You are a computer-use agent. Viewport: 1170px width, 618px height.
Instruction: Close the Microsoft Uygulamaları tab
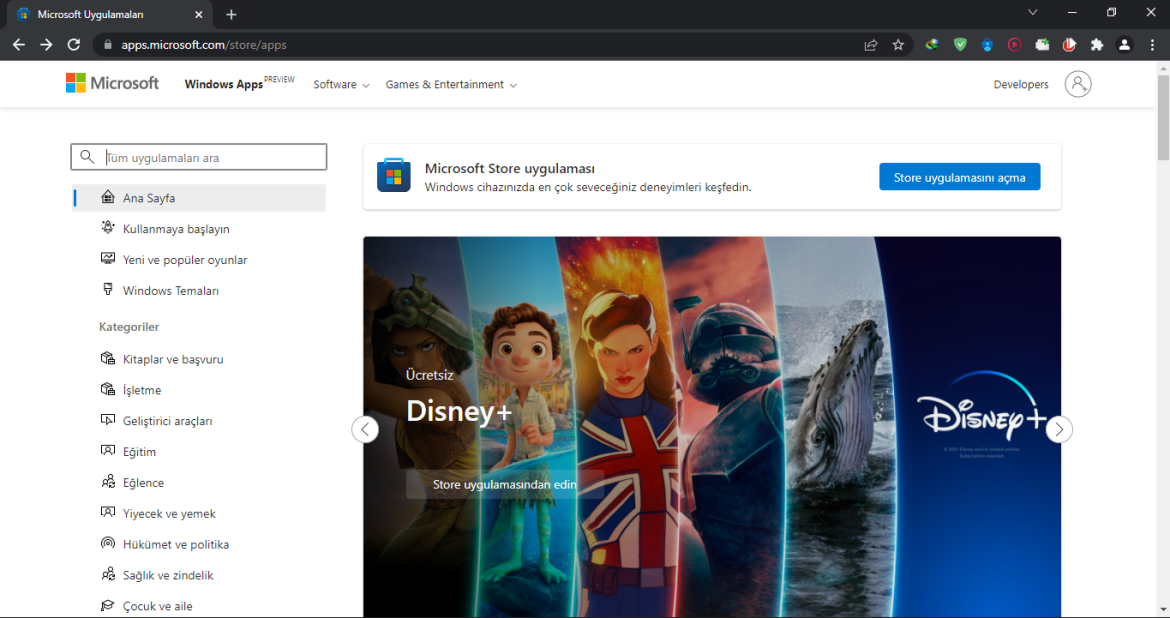point(198,14)
